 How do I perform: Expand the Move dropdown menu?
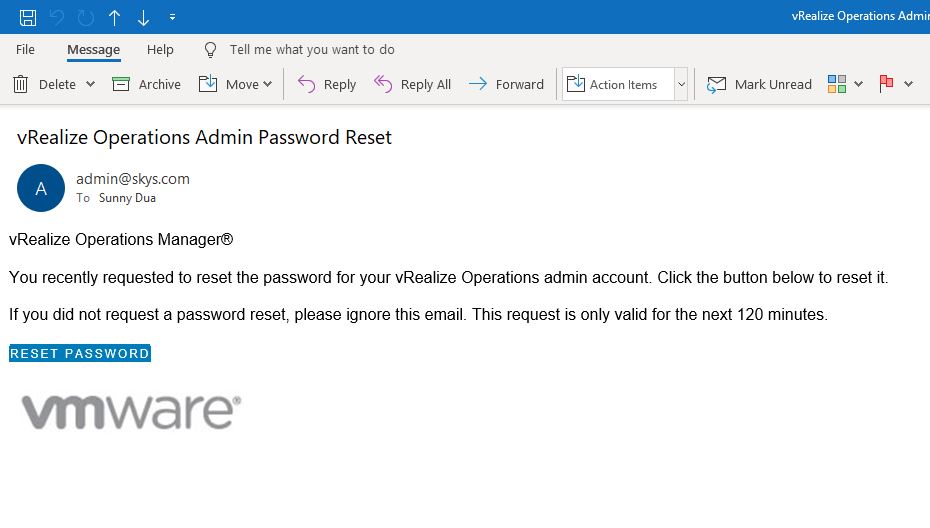point(268,84)
